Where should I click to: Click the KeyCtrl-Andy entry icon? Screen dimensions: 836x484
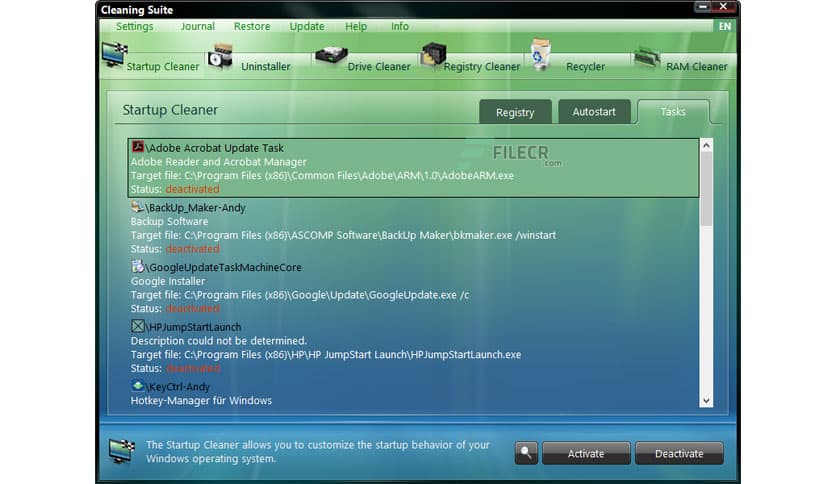coord(138,385)
